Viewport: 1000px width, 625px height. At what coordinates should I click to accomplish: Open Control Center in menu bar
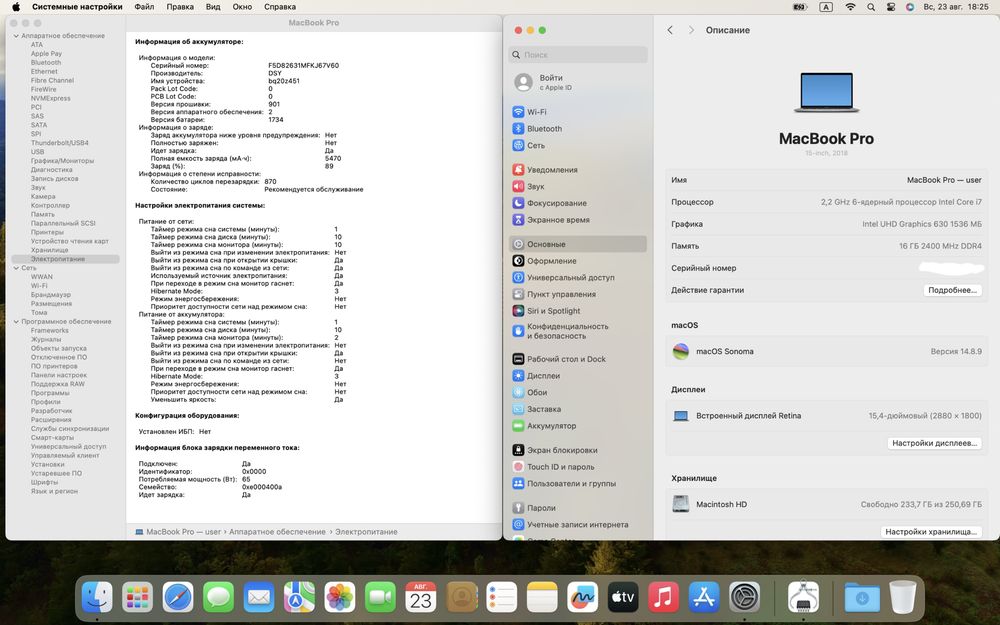click(x=890, y=7)
